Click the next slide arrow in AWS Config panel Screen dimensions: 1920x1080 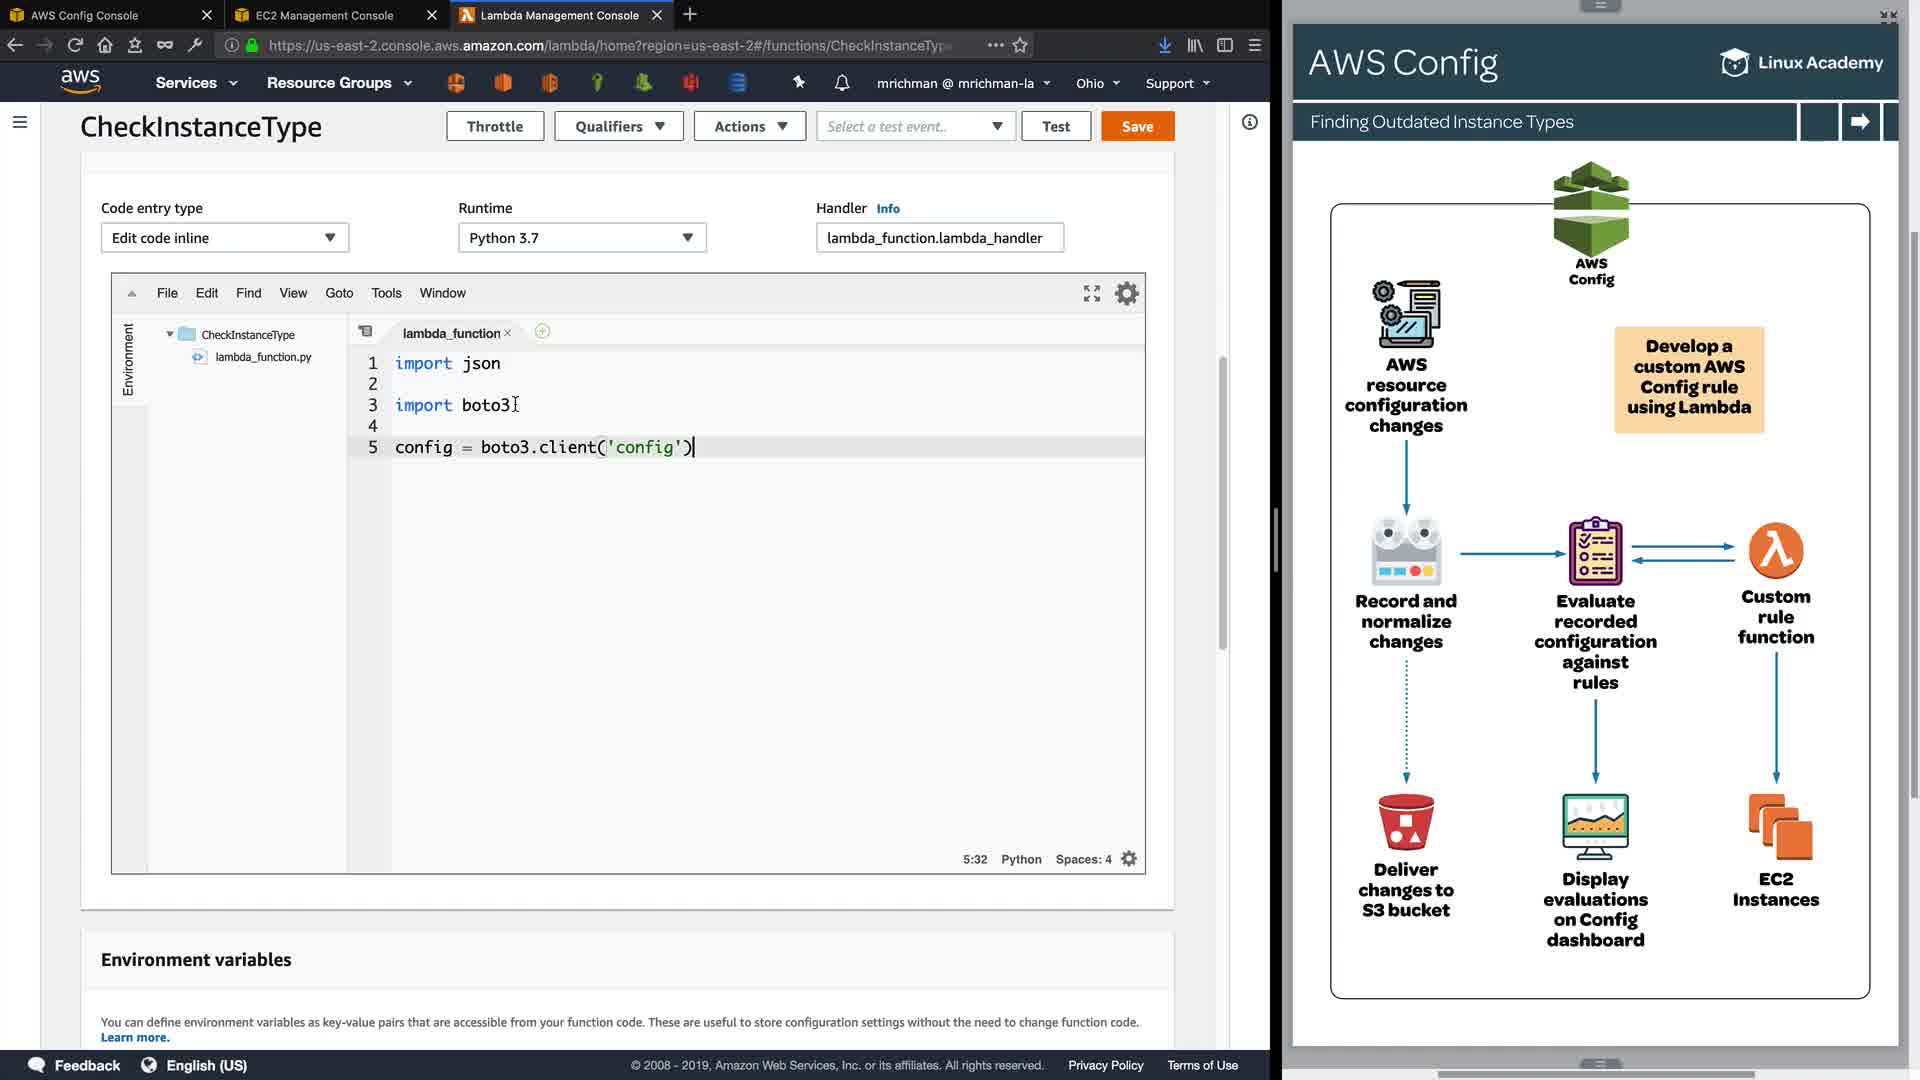1860,122
